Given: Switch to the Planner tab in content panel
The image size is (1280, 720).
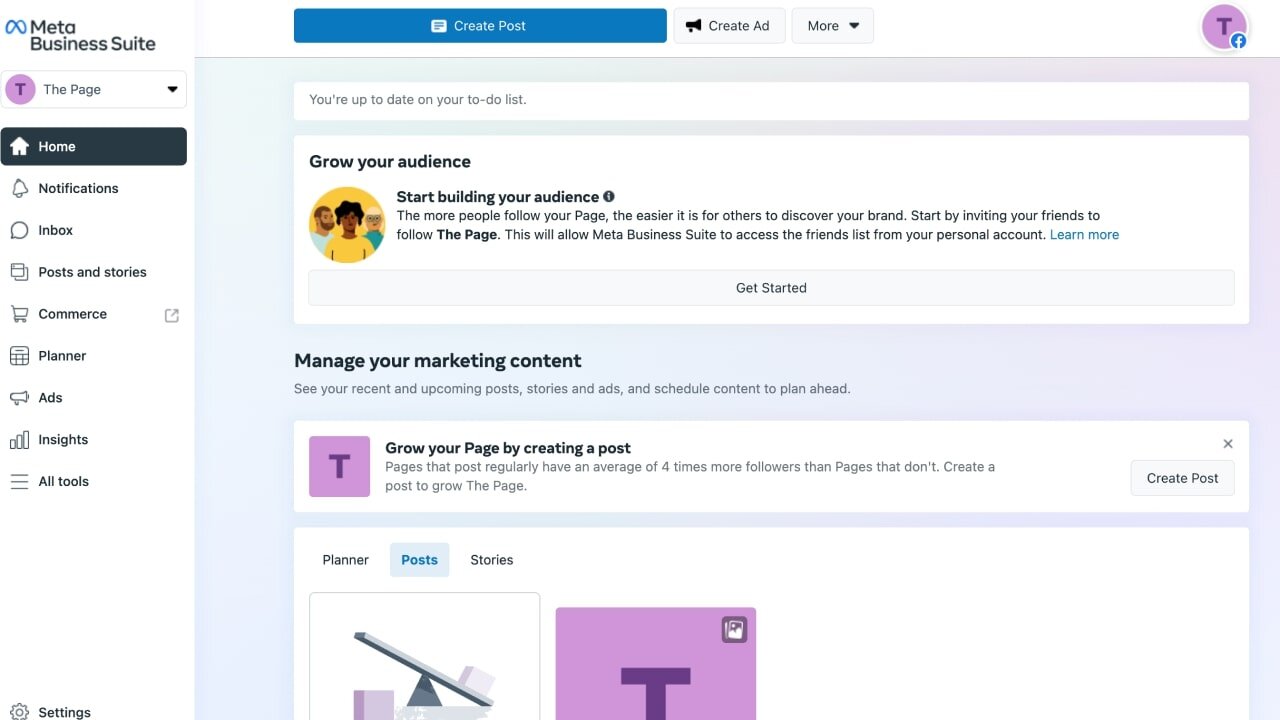Looking at the screenshot, I should pos(346,560).
